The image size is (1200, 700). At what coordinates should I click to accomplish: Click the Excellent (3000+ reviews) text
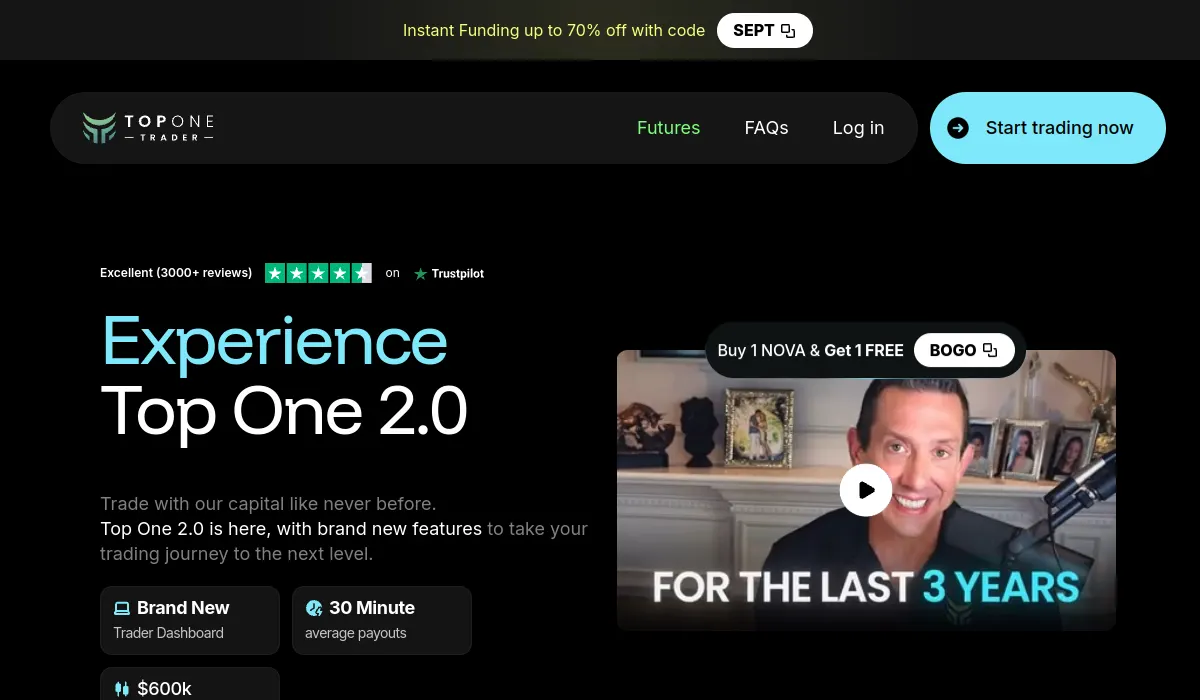point(176,273)
